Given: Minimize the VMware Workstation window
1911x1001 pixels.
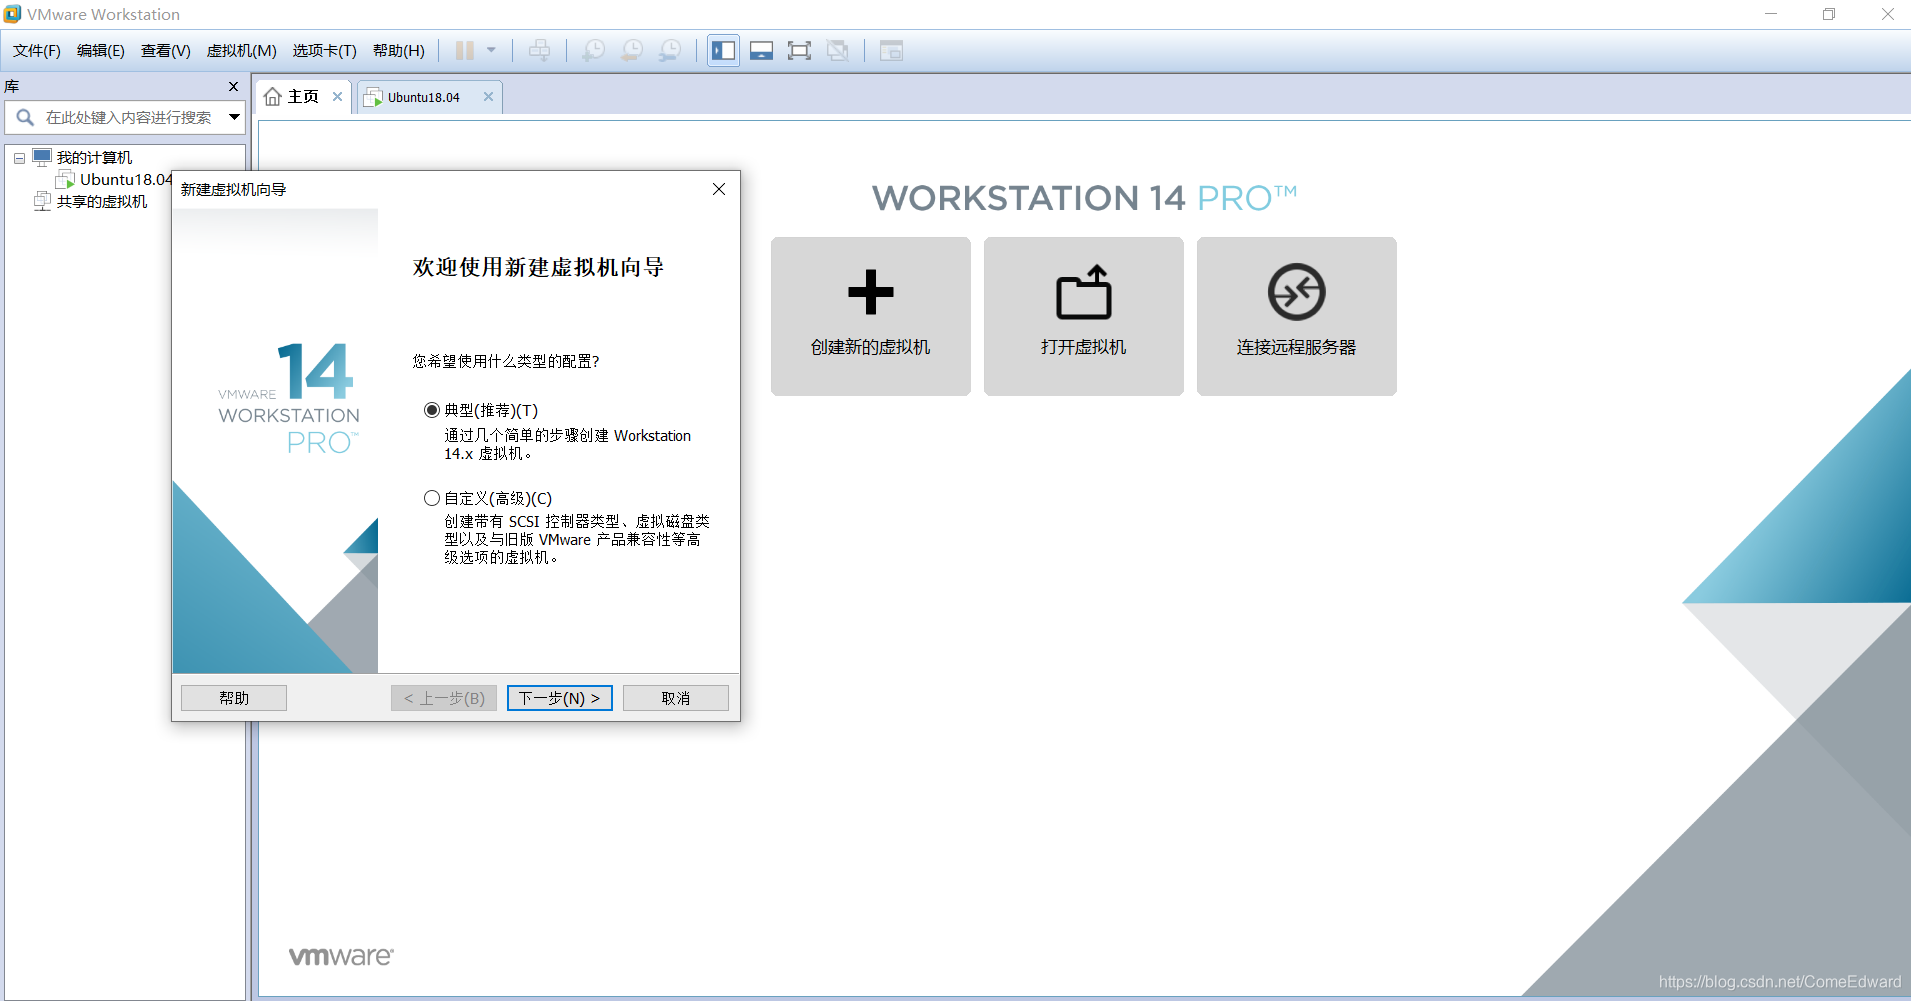Looking at the screenshot, I should pos(1771,14).
